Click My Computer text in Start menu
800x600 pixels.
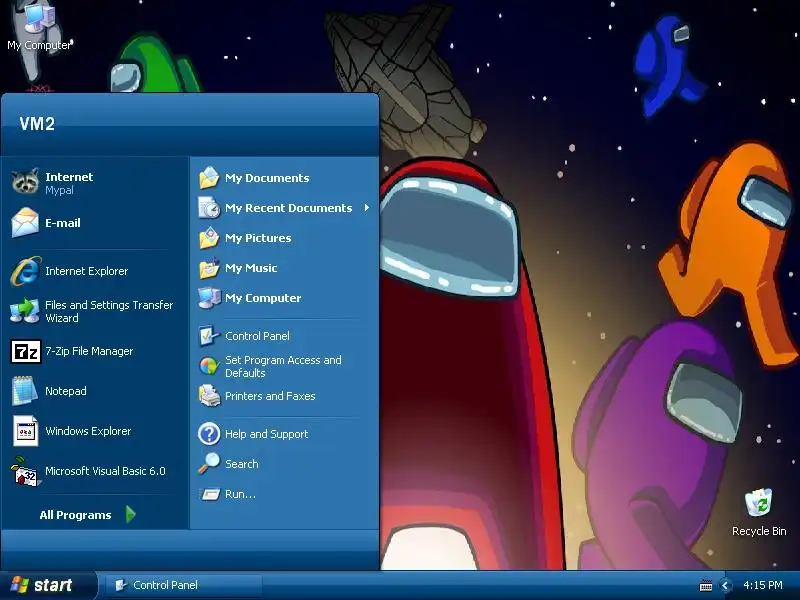[263, 298]
